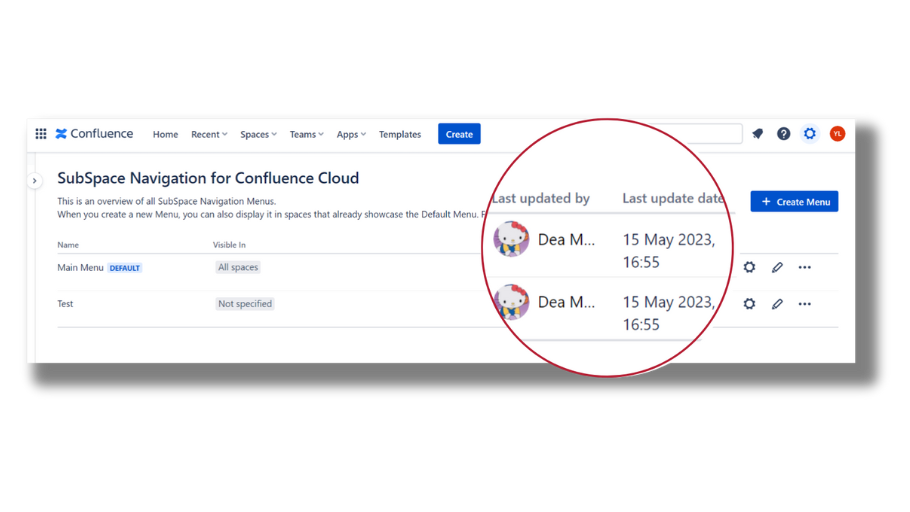The width and height of the screenshot is (910, 512).
Task: Open the YL user profile avatar
Action: click(837, 134)
